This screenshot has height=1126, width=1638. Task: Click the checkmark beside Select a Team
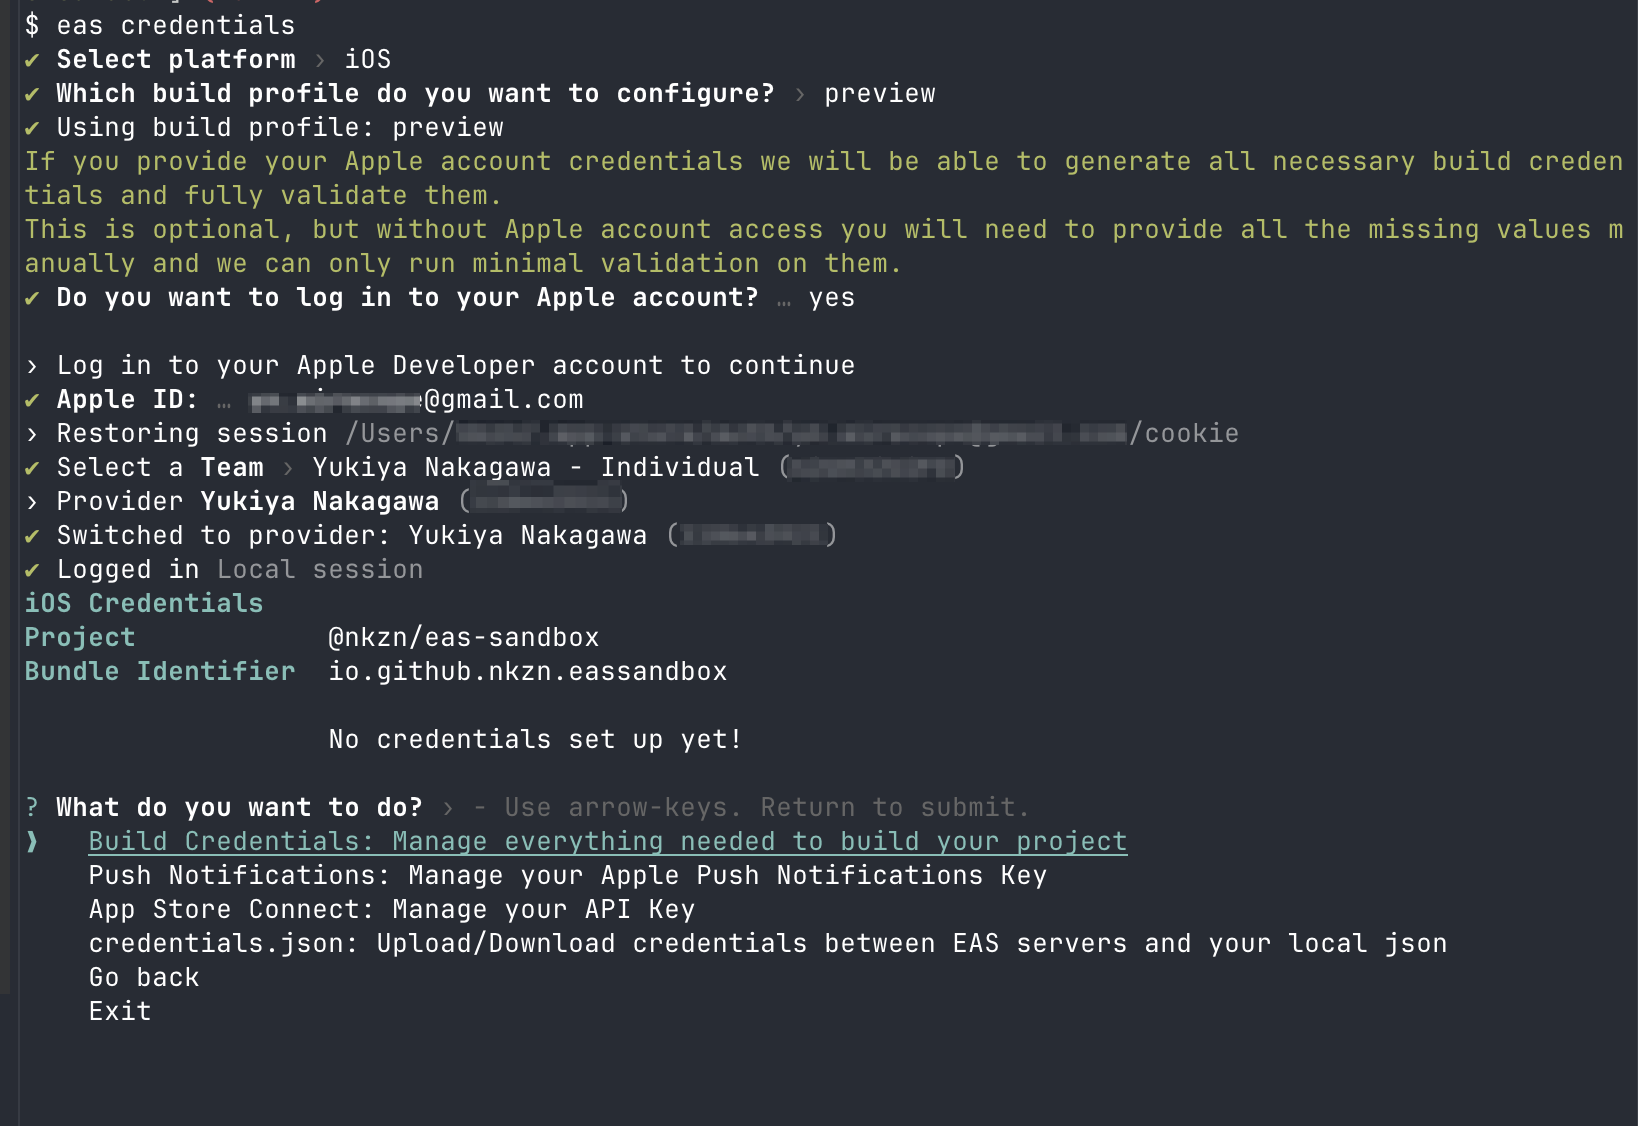pos(32,468)
